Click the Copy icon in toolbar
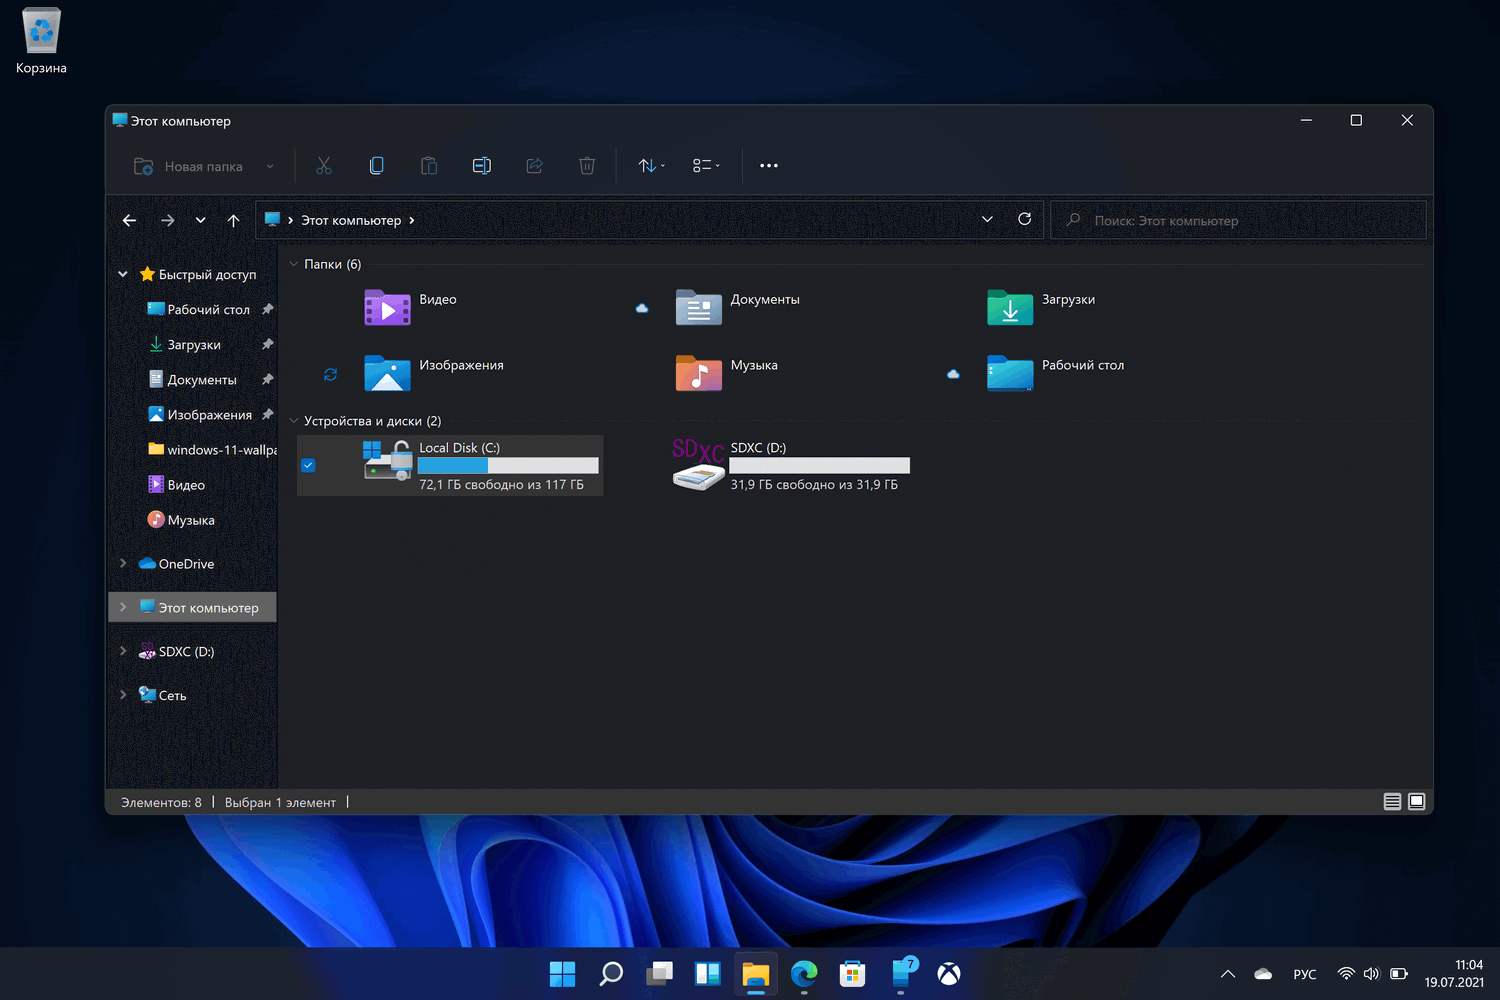 tap(376, 166)
